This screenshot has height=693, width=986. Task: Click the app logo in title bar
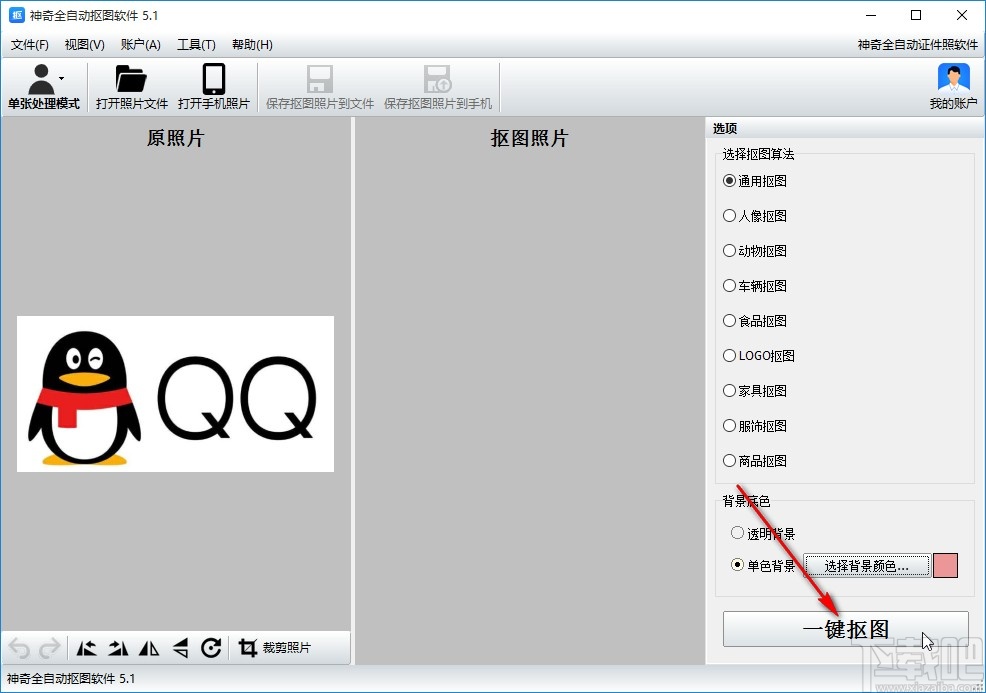coord(17,15)
